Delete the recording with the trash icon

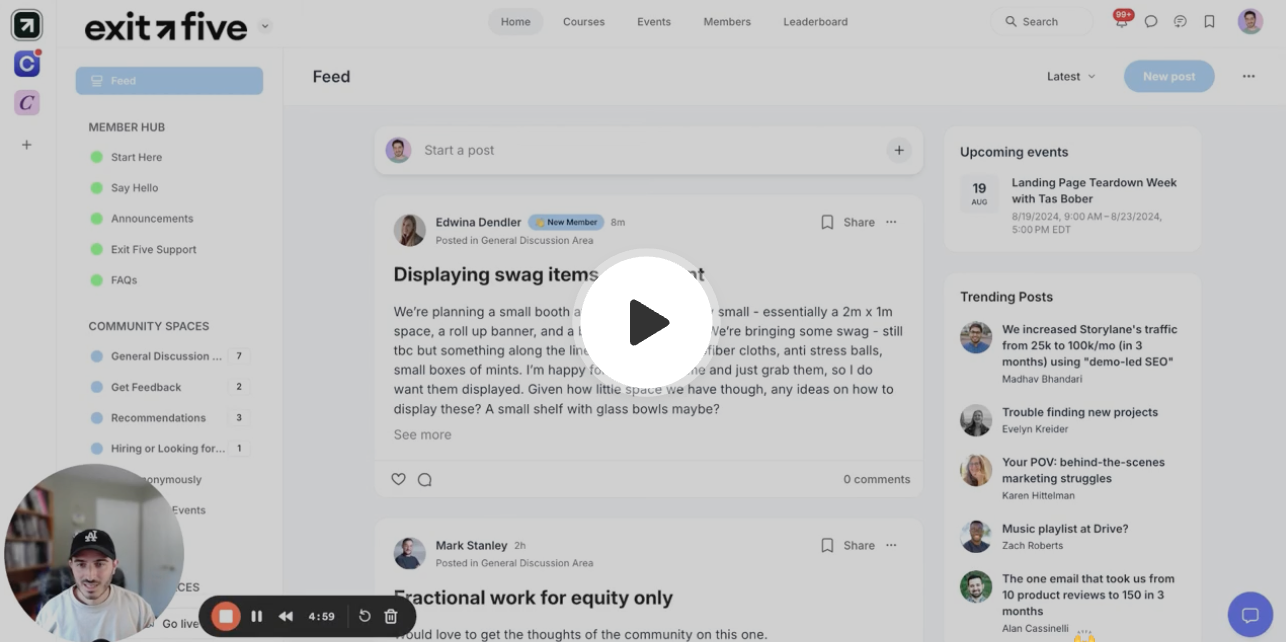pyautogui.click(x=391, y=616)
